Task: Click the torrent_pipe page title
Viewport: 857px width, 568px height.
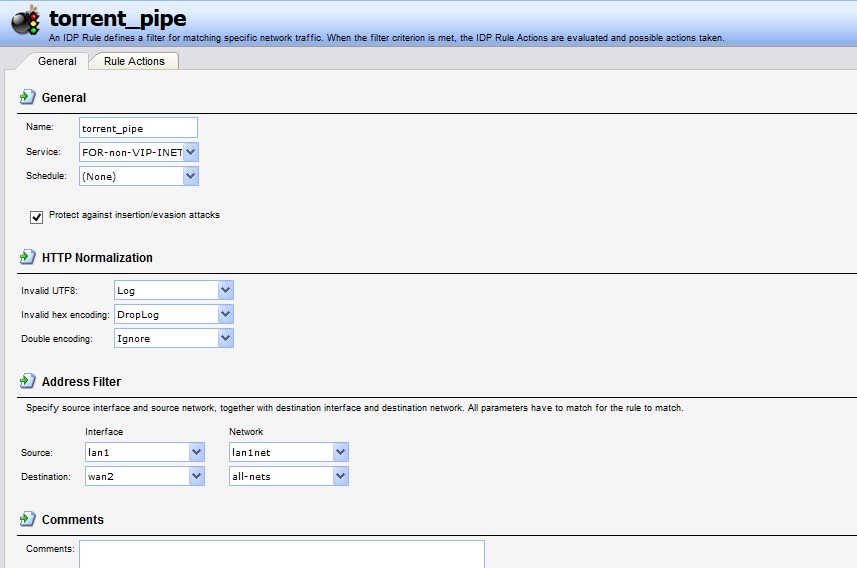Action: point(117,18)
